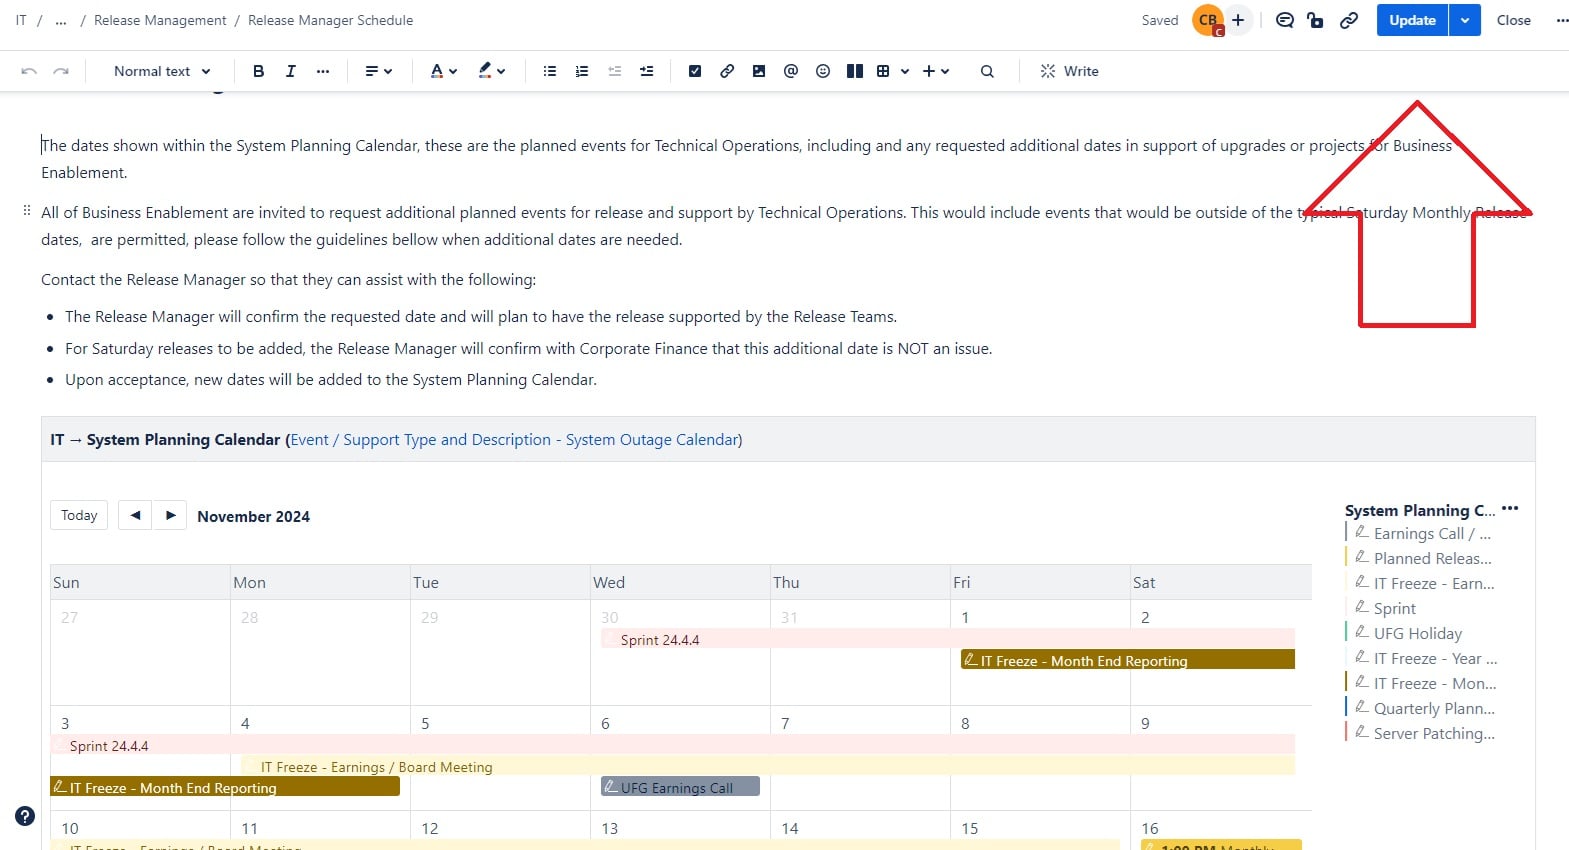The height and width of the screenshot is (850, 1569).
Task: Open find and replace search icon
Action: coord(987,71)
